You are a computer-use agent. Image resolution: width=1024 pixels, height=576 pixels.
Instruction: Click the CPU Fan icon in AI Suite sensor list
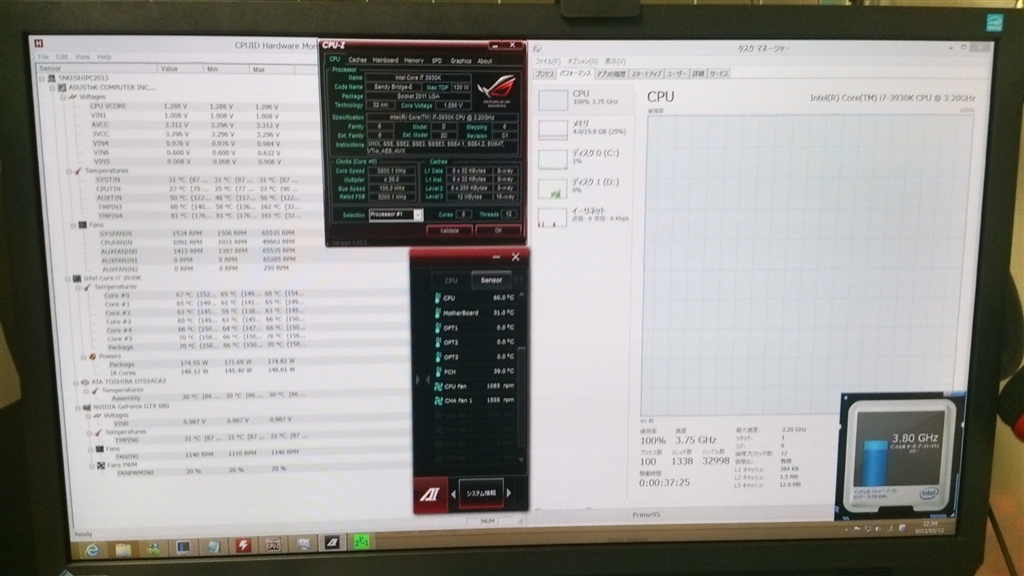[x=438, y=386]
